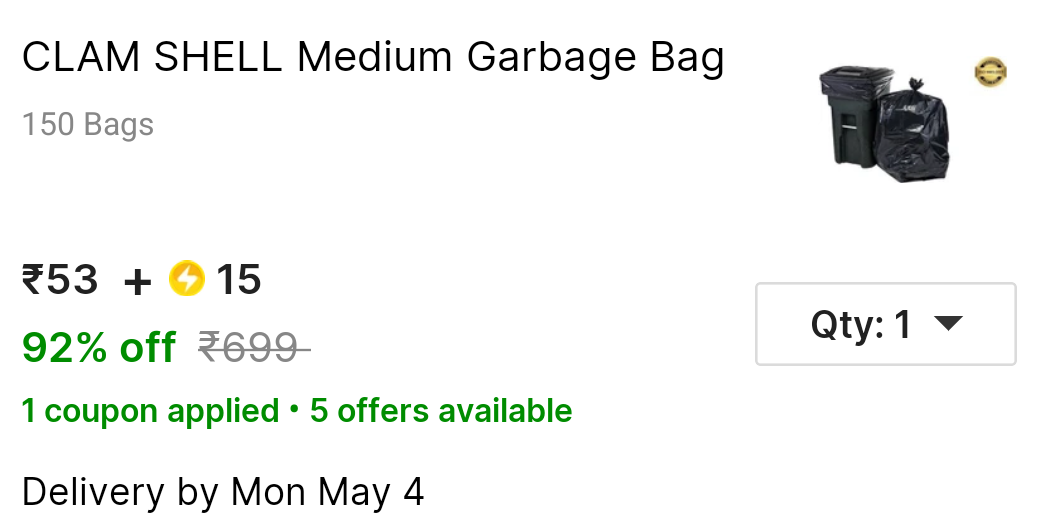Open the Qty: 1 dropdown
This screenshot has height=531, width=1047.
point(885,324)
